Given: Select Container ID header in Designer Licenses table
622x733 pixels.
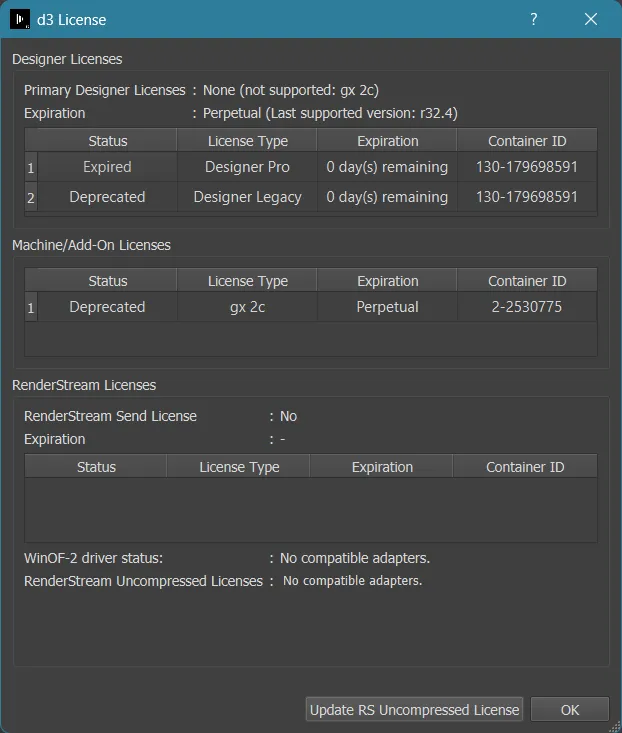Looking at the screenshot, I should pyautogui.click(x=527, y=141).
